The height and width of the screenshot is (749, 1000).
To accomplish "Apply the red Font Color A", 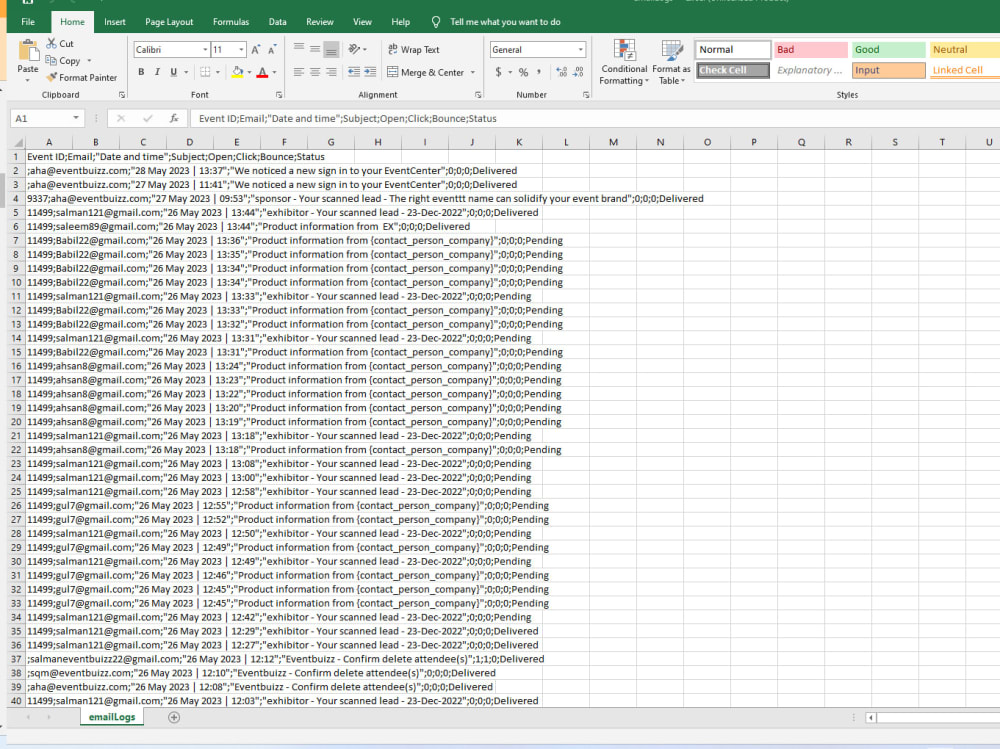I will (x=262, y=73).
